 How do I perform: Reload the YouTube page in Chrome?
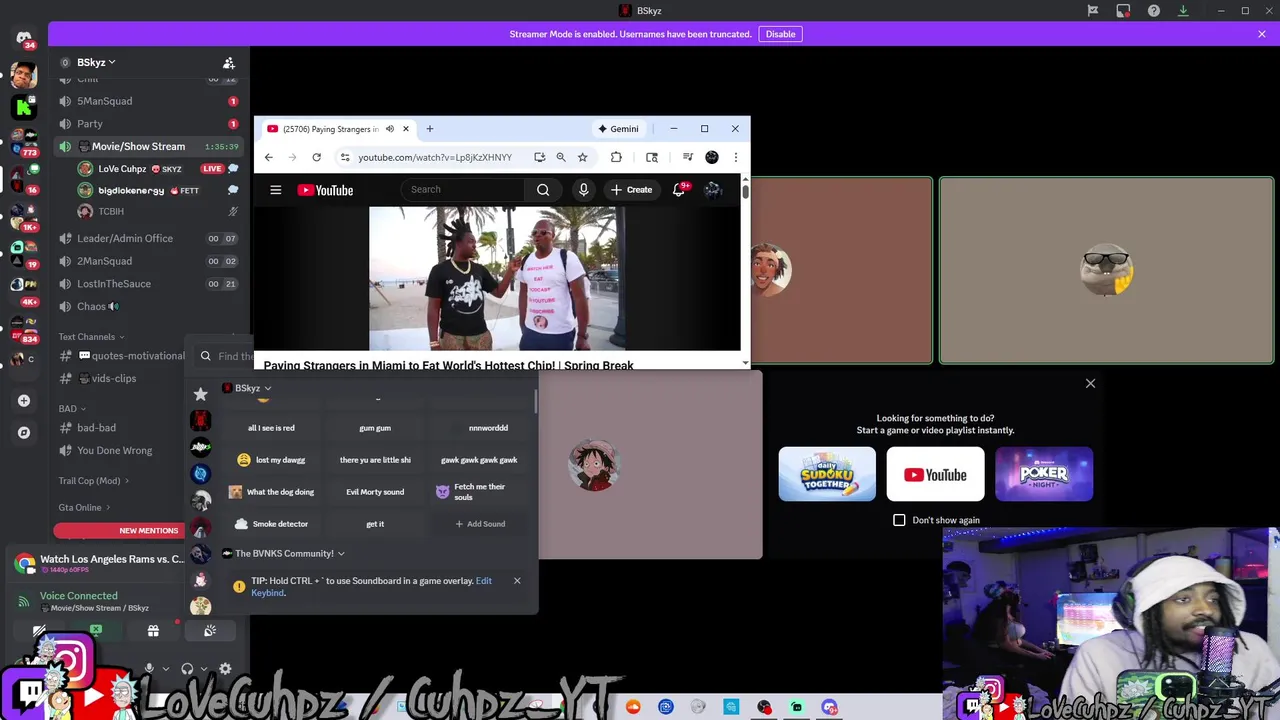pos(316,157)
